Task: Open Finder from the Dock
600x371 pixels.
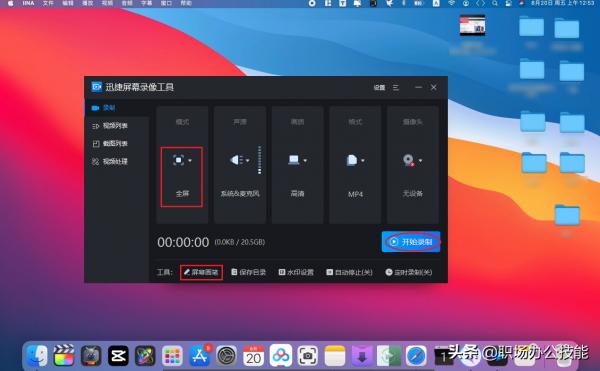Action: click(37, 356)
